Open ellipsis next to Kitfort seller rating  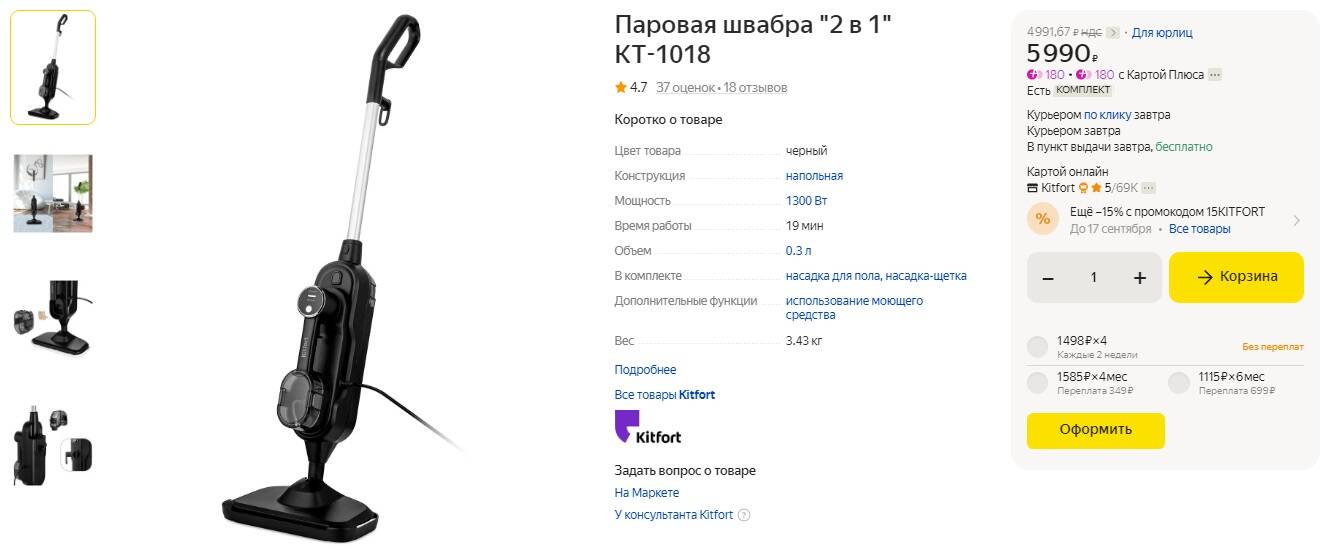[x=1149, y=188]
